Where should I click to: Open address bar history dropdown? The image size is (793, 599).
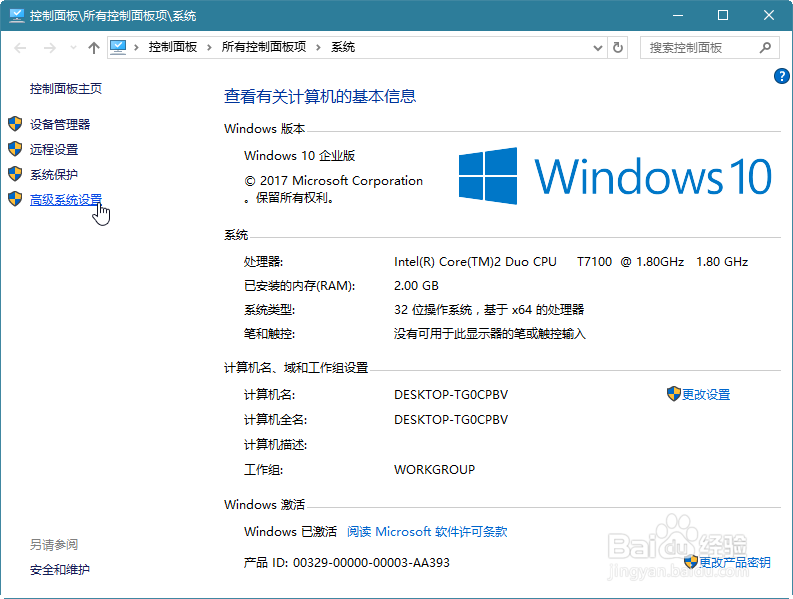598,48
